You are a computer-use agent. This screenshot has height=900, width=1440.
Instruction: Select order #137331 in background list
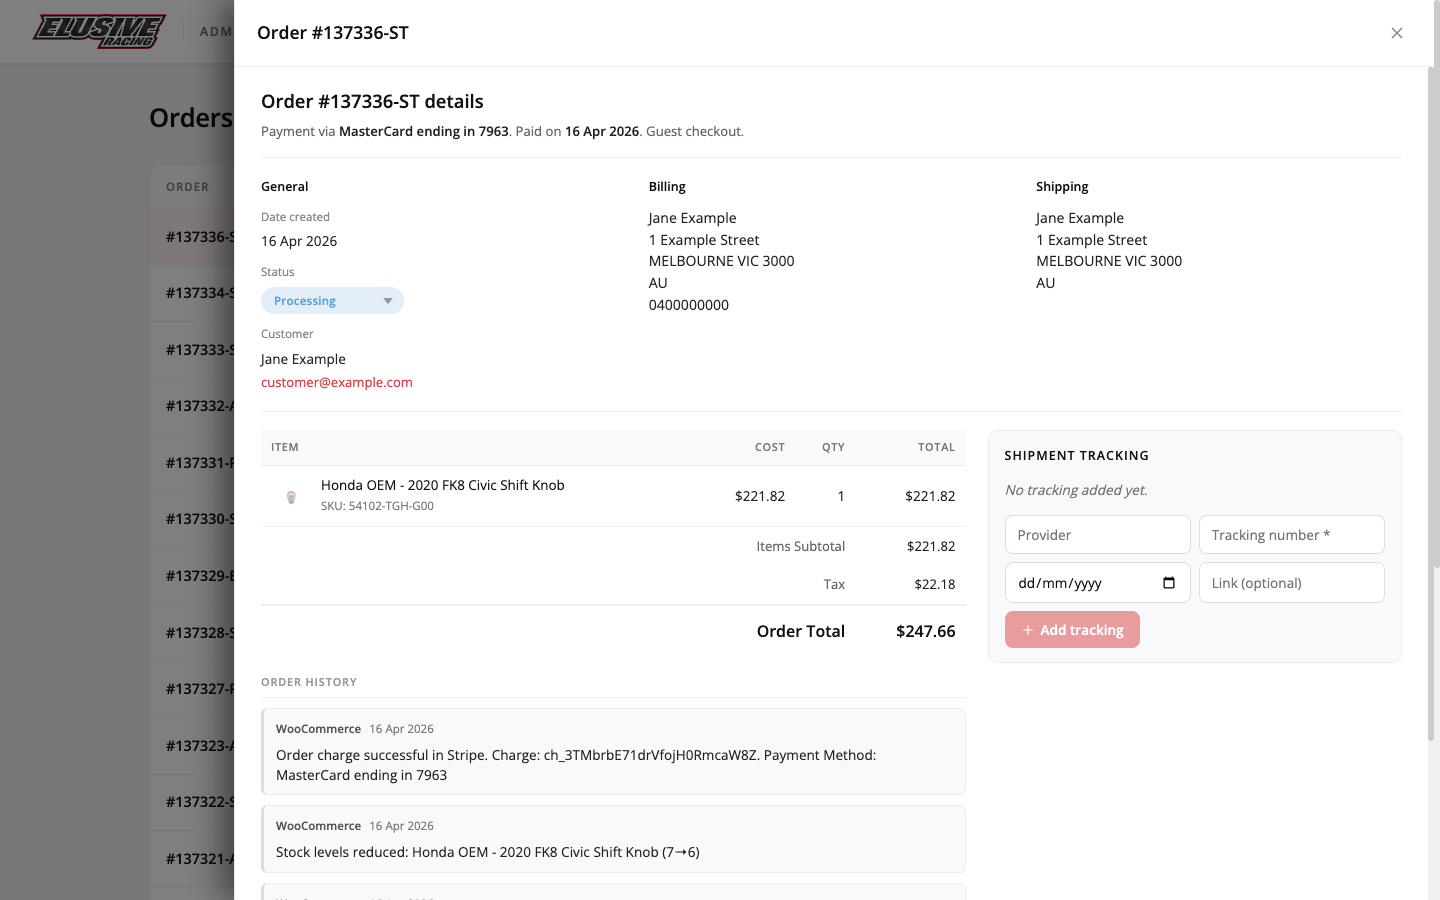coord(192,463)
